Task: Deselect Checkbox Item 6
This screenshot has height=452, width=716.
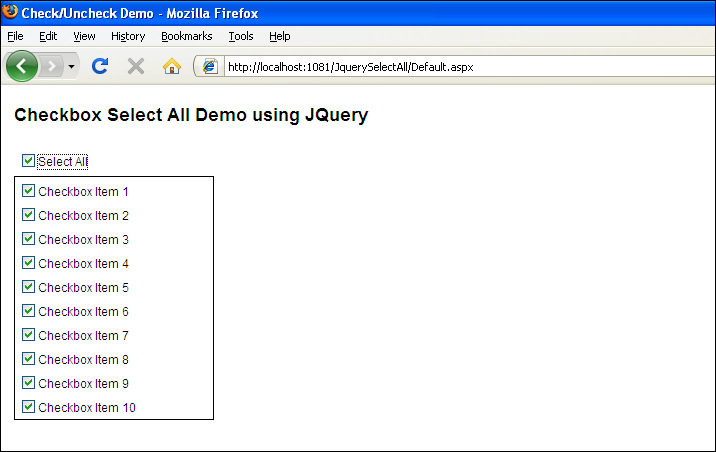Action: [28, 311]
